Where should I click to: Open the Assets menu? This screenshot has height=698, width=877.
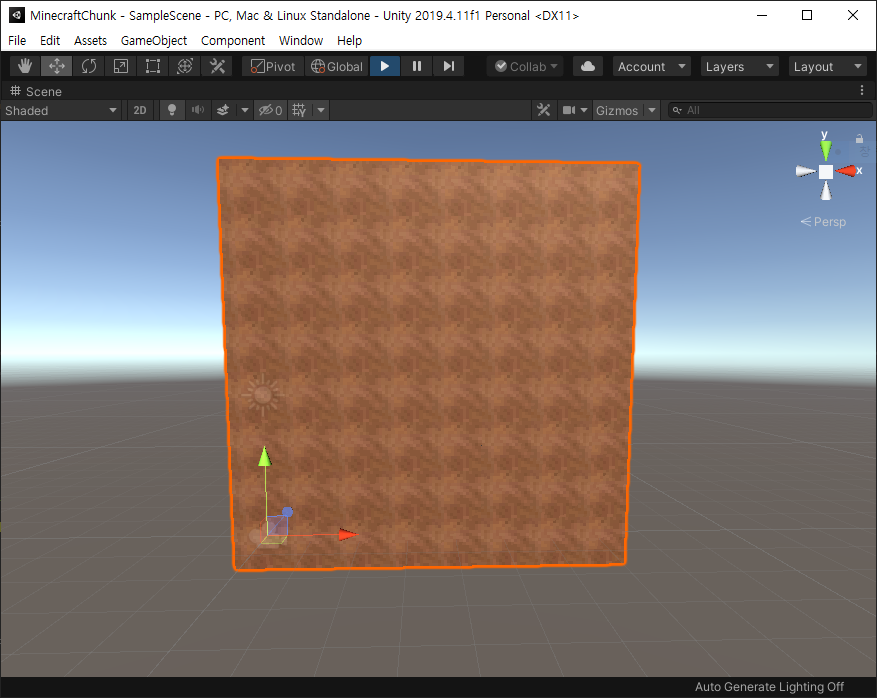coord(90,40)
